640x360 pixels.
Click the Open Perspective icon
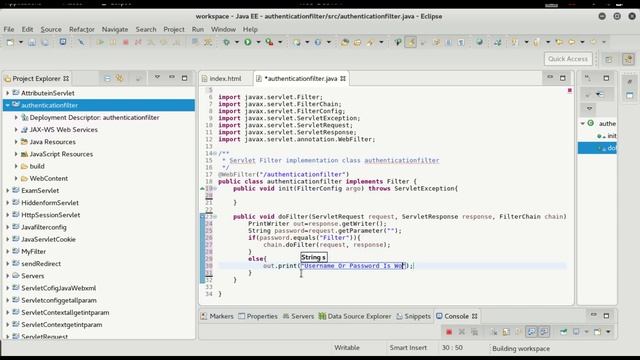pyautogui.click(x=609, y=59)
